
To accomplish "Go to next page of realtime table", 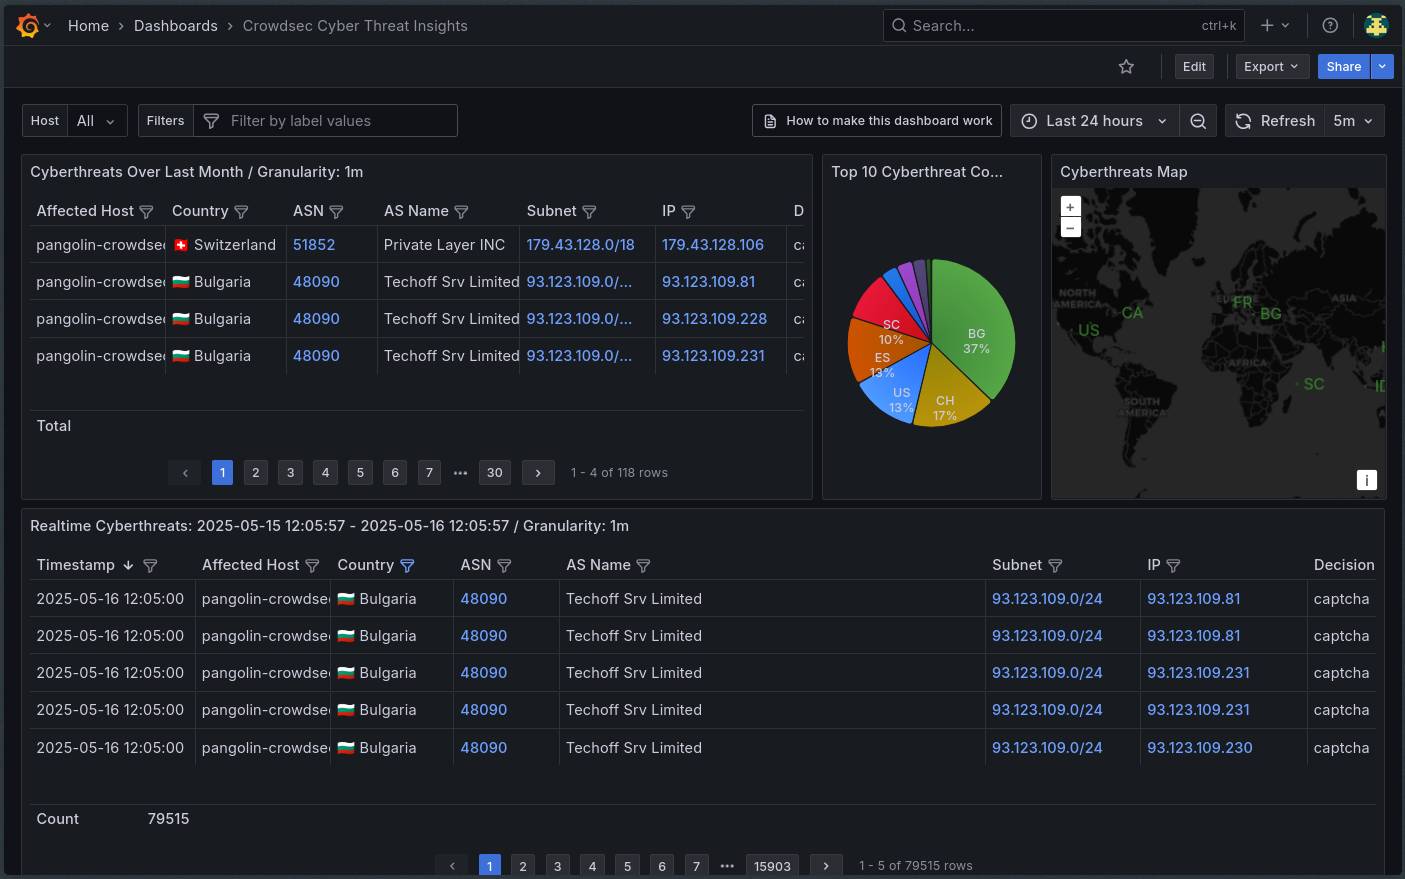I will pos(825,866).
